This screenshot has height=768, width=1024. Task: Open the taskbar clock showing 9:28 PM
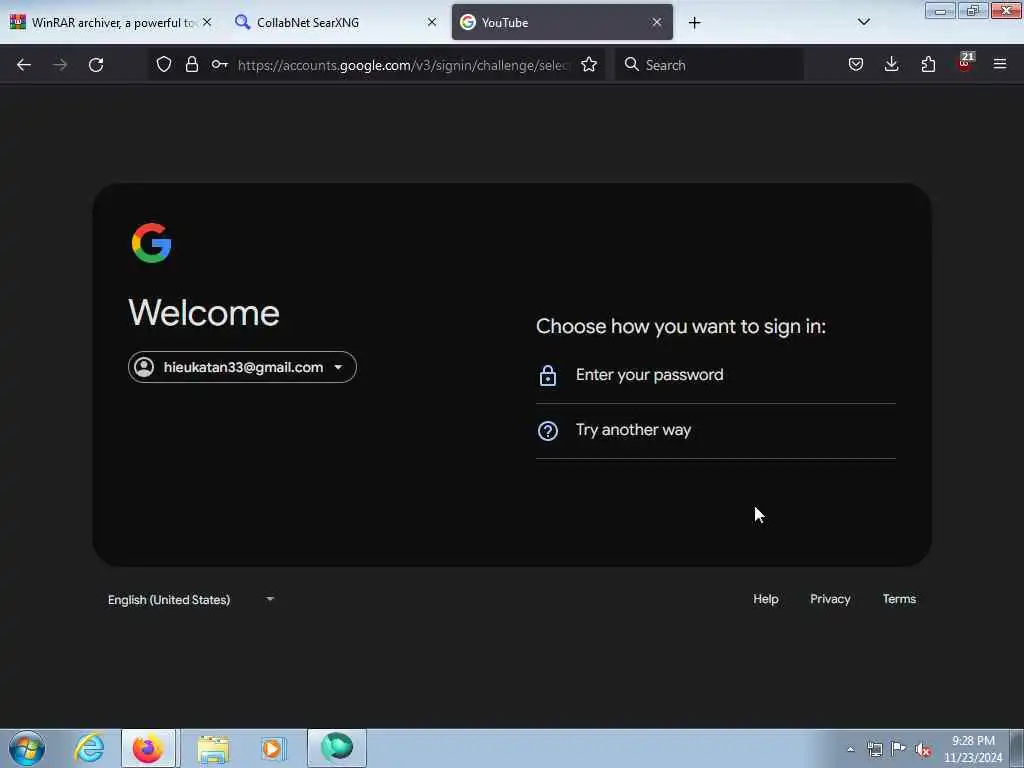click(x=973, y=749)
